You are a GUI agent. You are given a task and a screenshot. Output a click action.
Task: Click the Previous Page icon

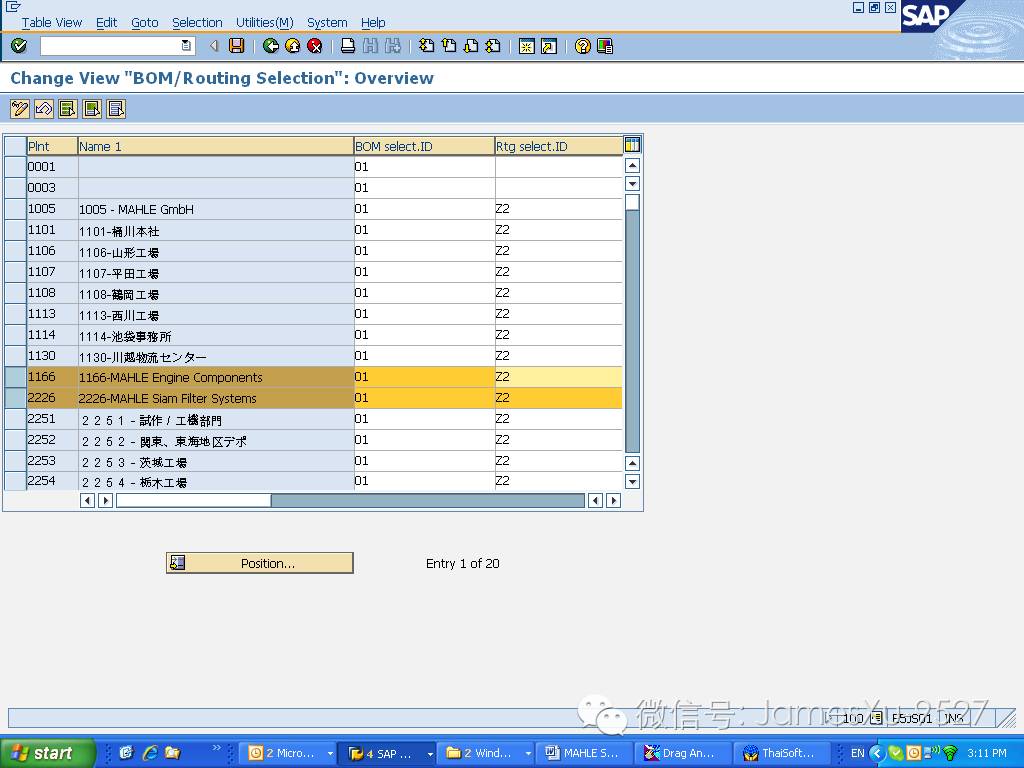(x=449, y=46)
